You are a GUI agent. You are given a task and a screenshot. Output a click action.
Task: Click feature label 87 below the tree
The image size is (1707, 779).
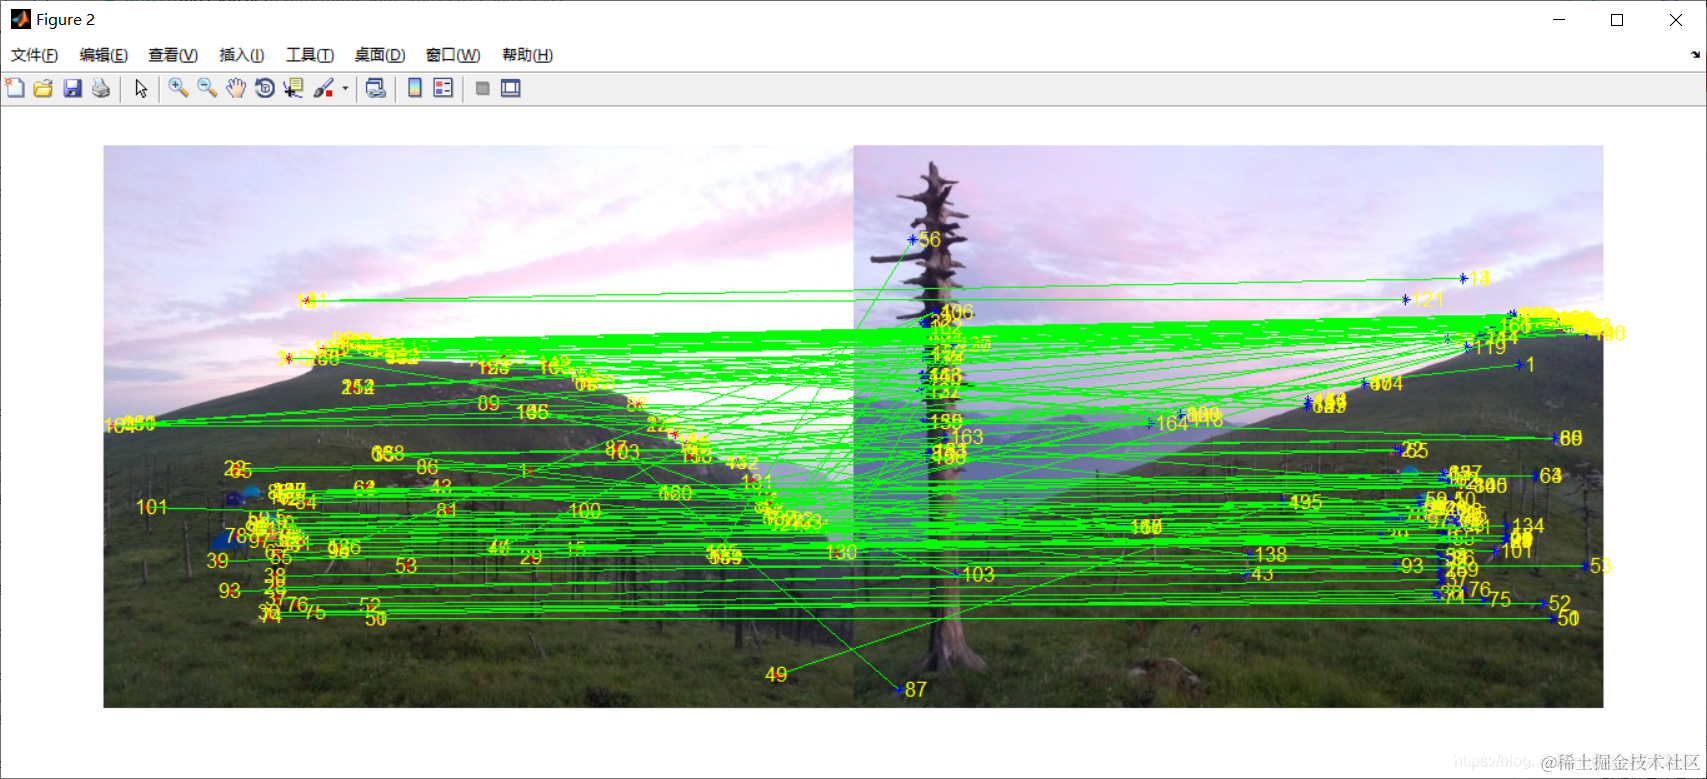click(916, 689)
